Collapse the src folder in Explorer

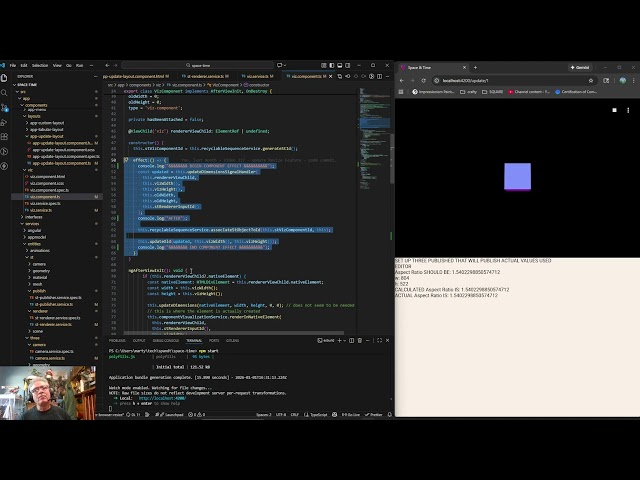pyautogui.click(x=23, y=92)
